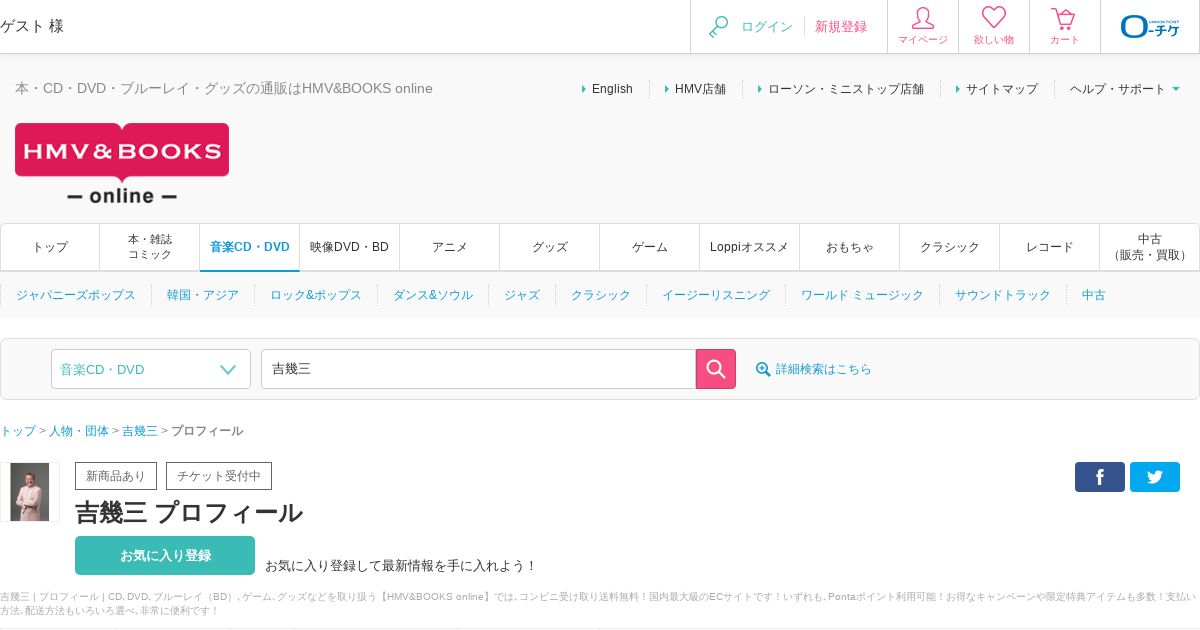Open ジャズ genre link

[x=522, y=295]
